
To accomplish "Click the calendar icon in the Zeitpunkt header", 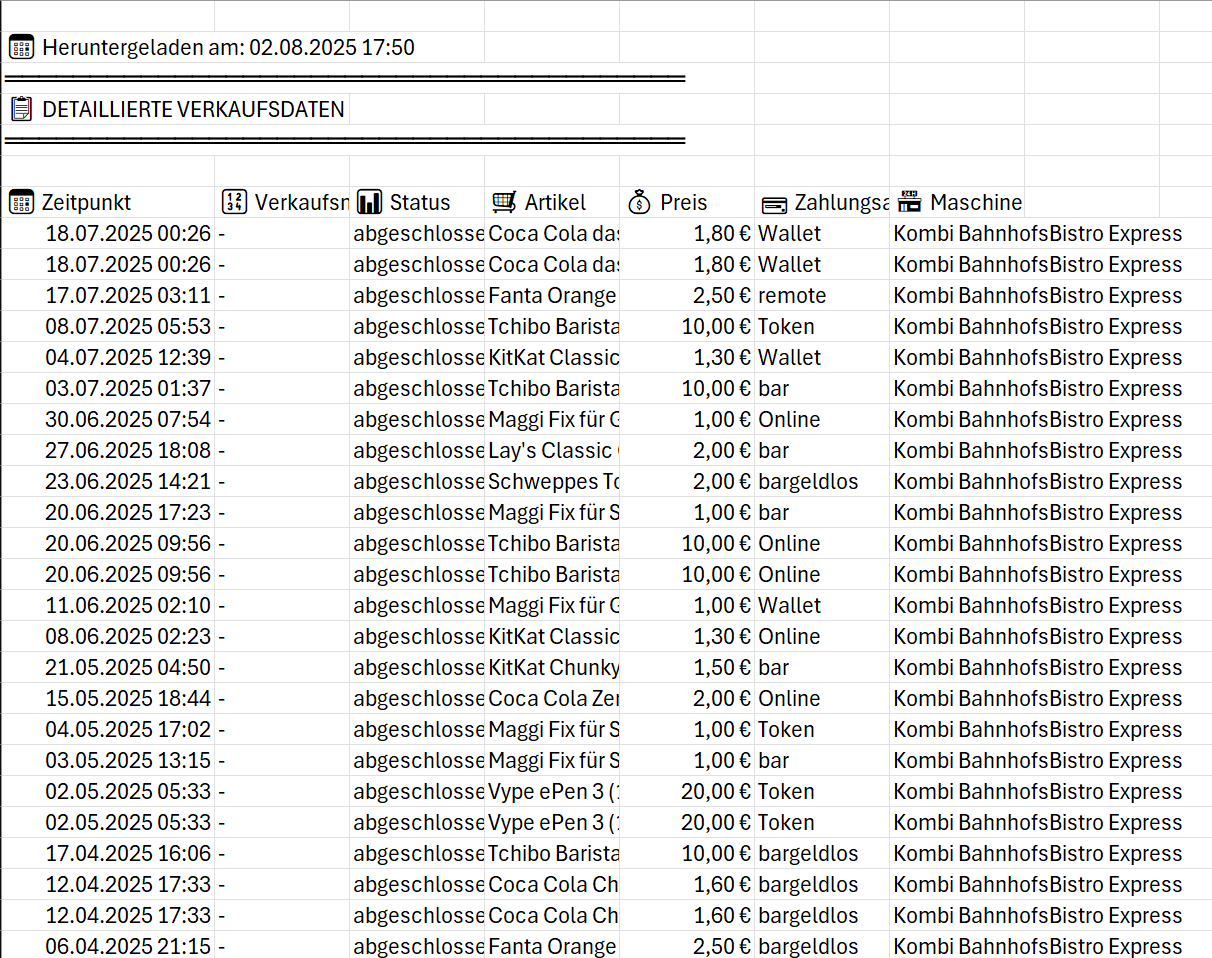I will click(20, 203).
